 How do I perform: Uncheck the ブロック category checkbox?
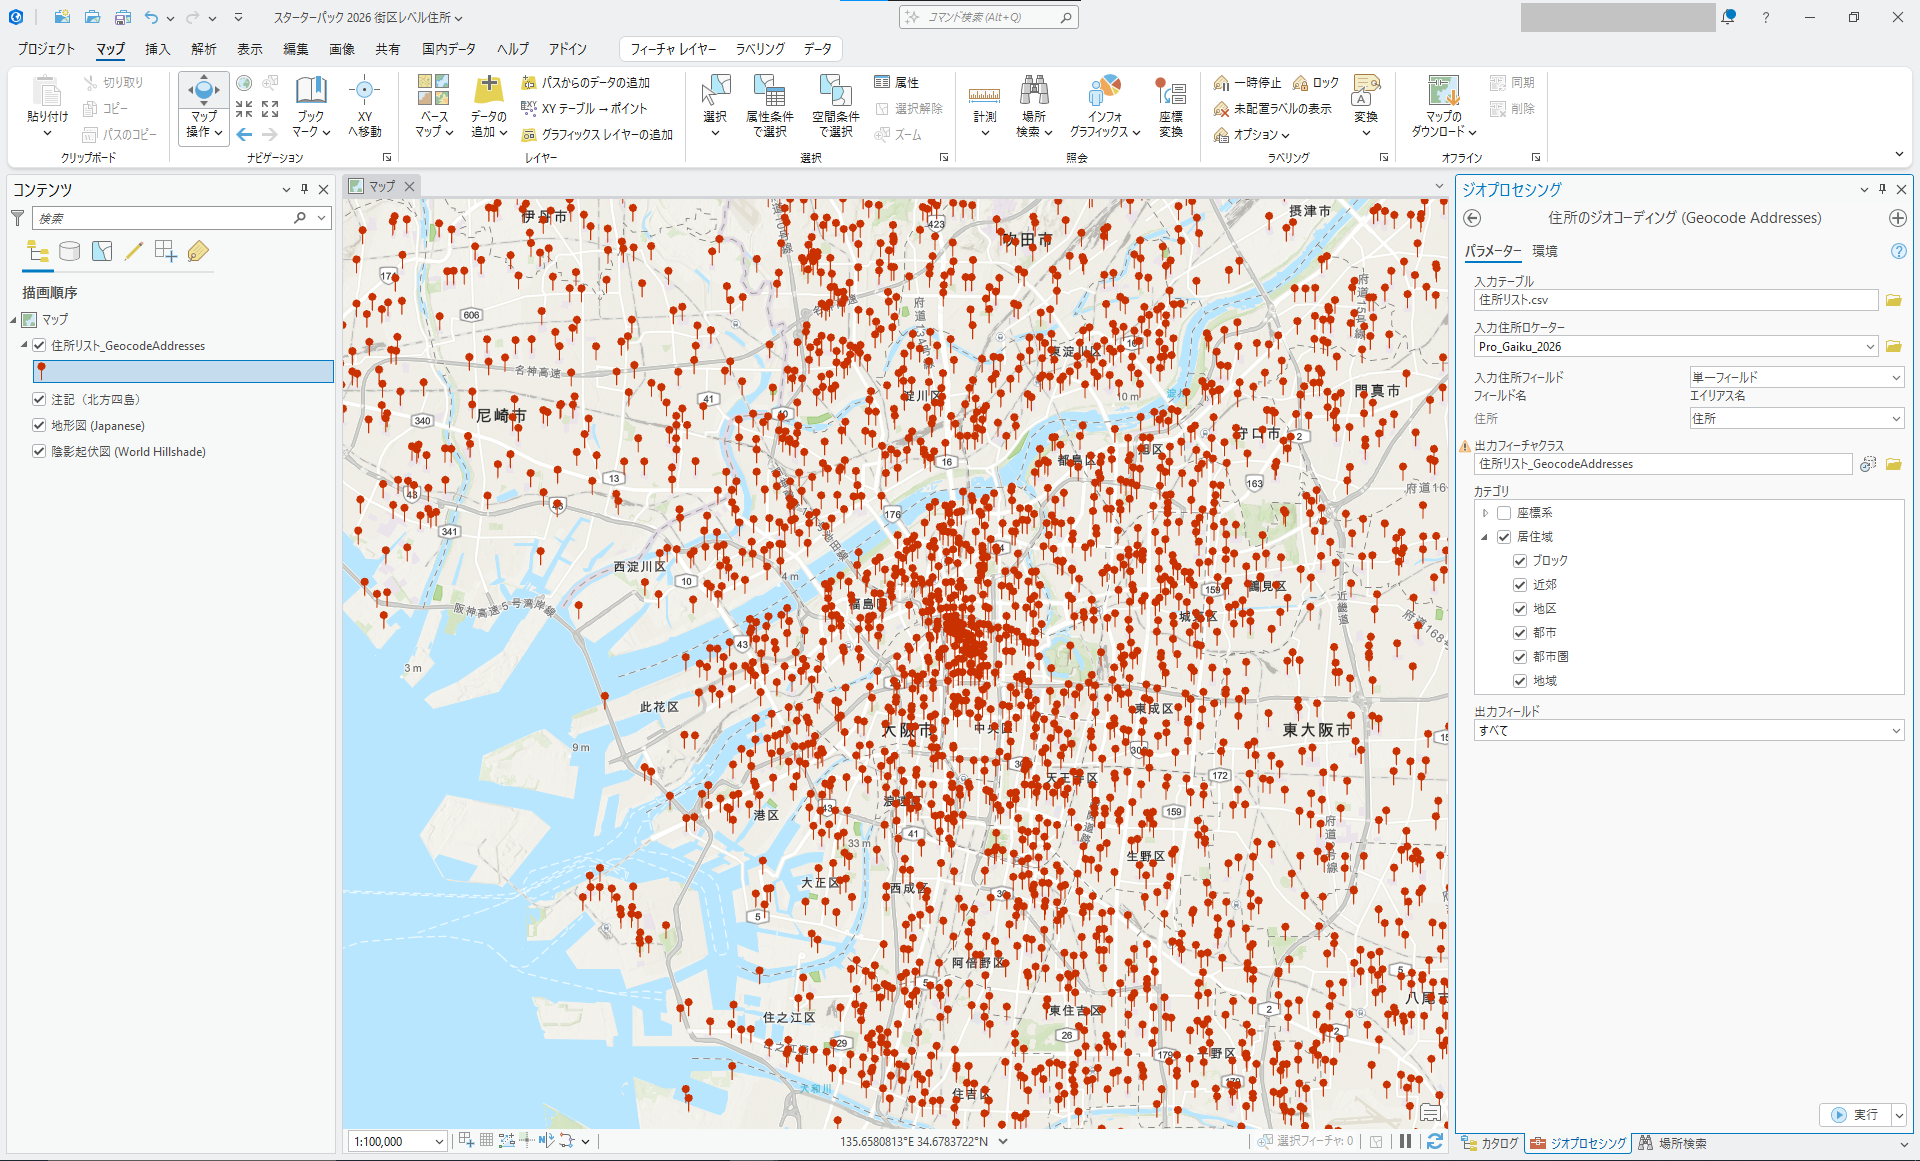click(1520, 561)
